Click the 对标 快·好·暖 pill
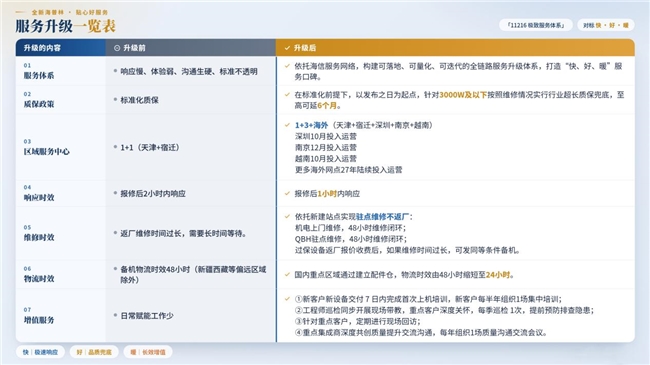650x365 pixels. [x=606, y=25]
